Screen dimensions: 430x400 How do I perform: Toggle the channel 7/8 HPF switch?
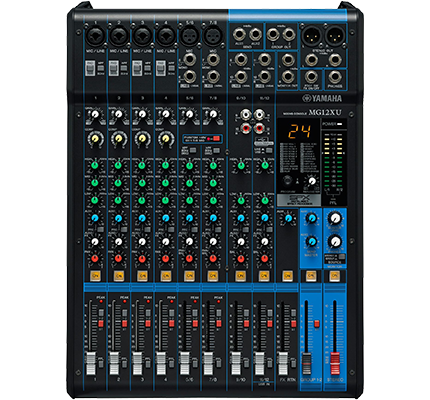click(217, 151)
